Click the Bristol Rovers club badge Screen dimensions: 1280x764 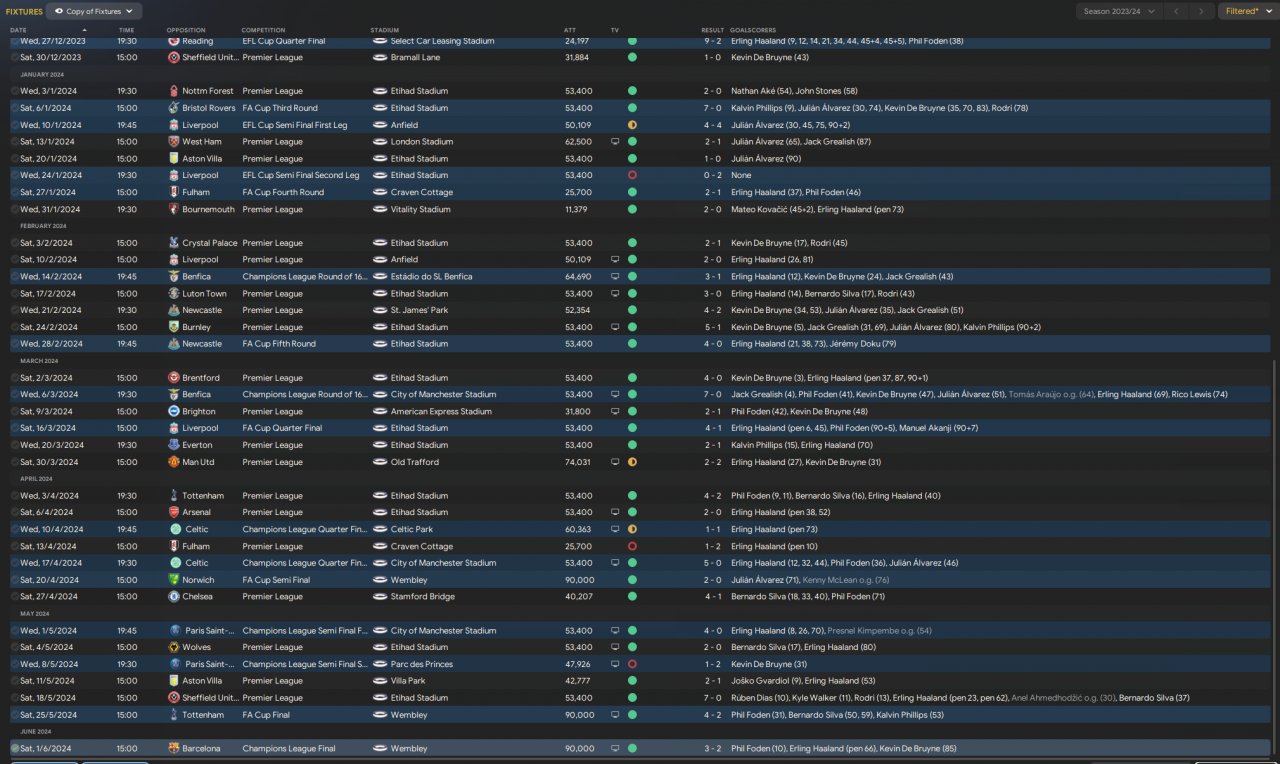[174, 108]
